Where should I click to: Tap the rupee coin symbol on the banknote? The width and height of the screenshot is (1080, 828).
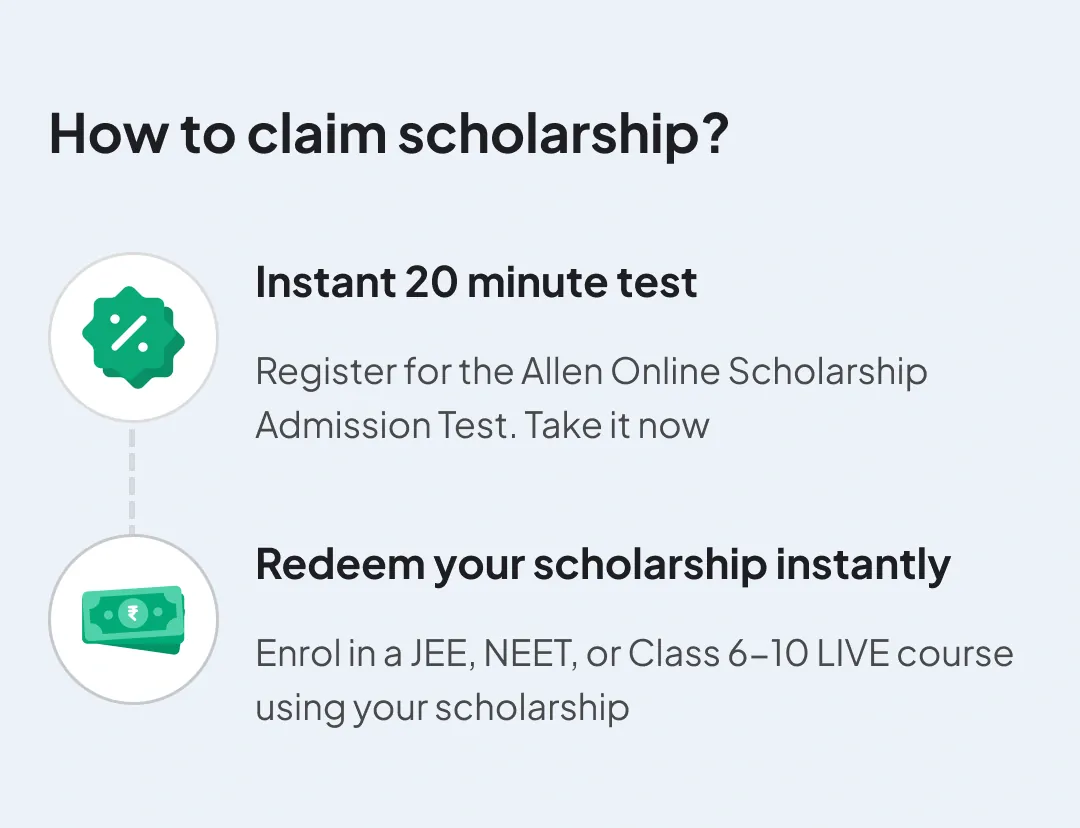coord(131,613)
